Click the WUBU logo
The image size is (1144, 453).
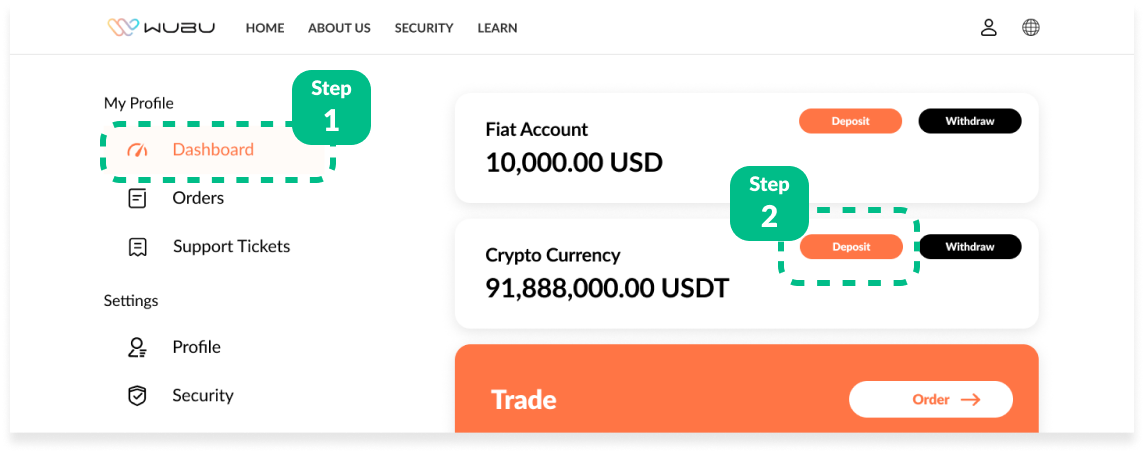click(160, 28)
